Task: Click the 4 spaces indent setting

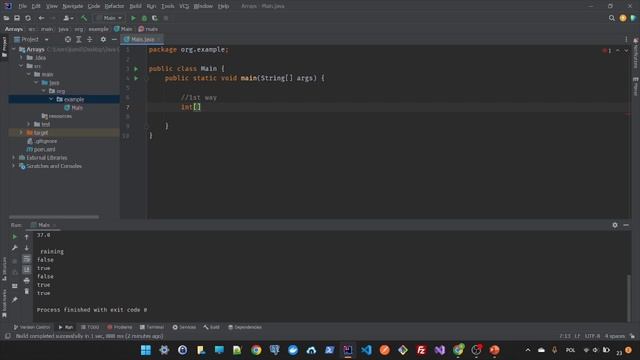Action: (x=615, y=336)
